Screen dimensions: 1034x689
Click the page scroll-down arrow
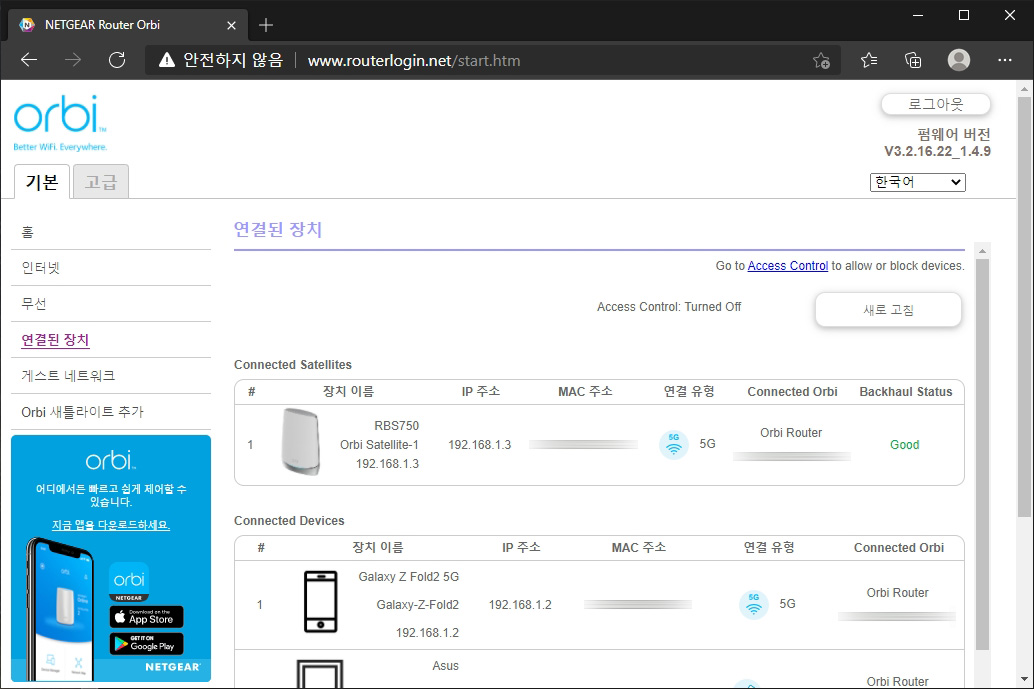pos(1024,679)
